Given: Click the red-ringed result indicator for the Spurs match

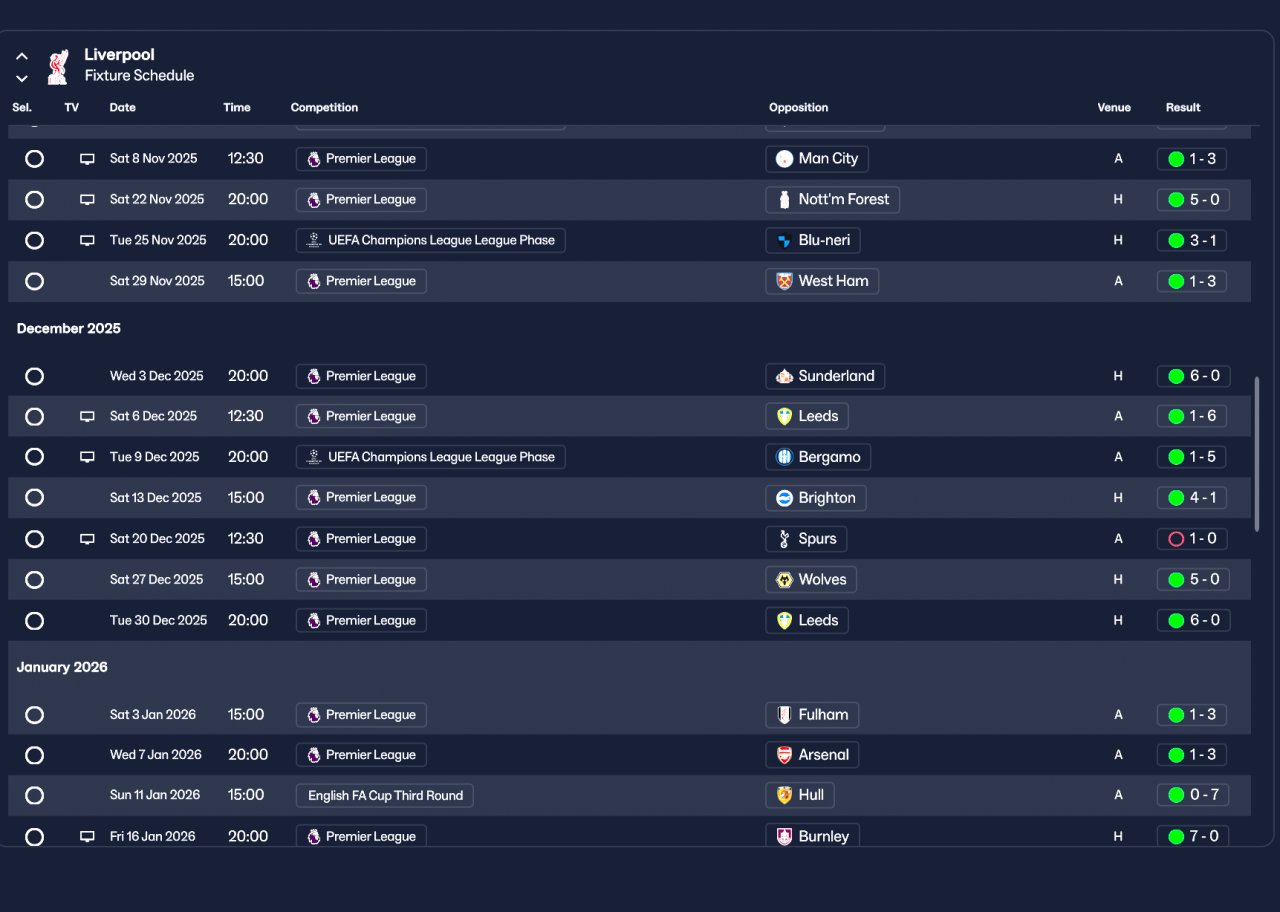Looking at the screenshot, I should 1176,539.
